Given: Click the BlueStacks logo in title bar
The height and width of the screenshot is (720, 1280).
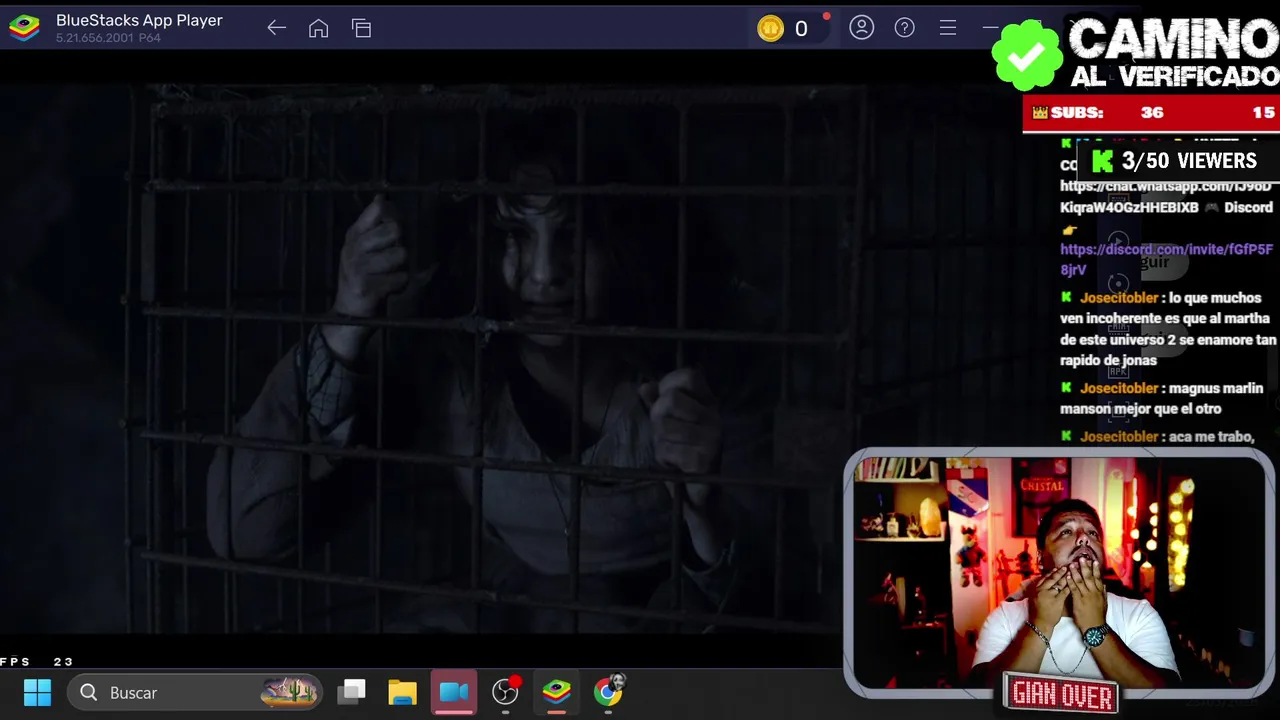Looking at the screenshot, I should coord(24,28).
